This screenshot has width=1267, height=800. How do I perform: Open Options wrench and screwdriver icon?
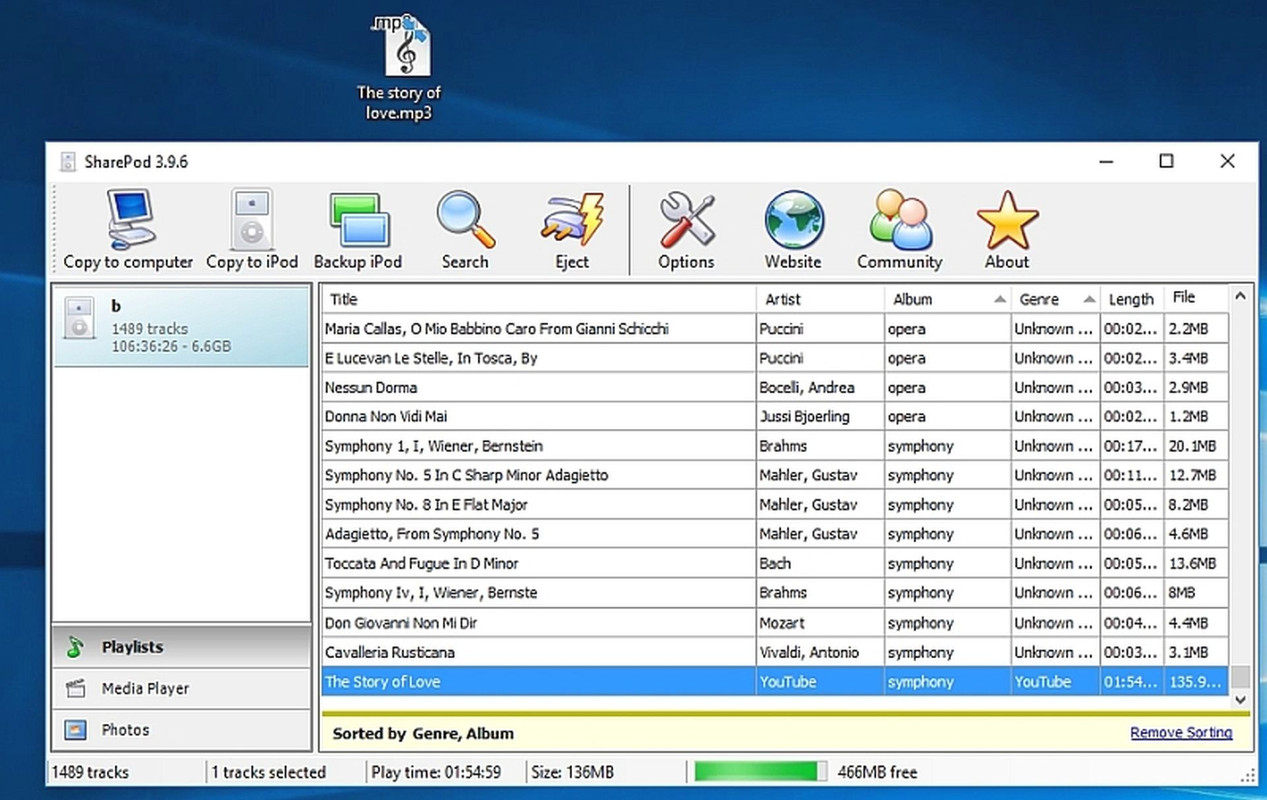coord(686,230)
